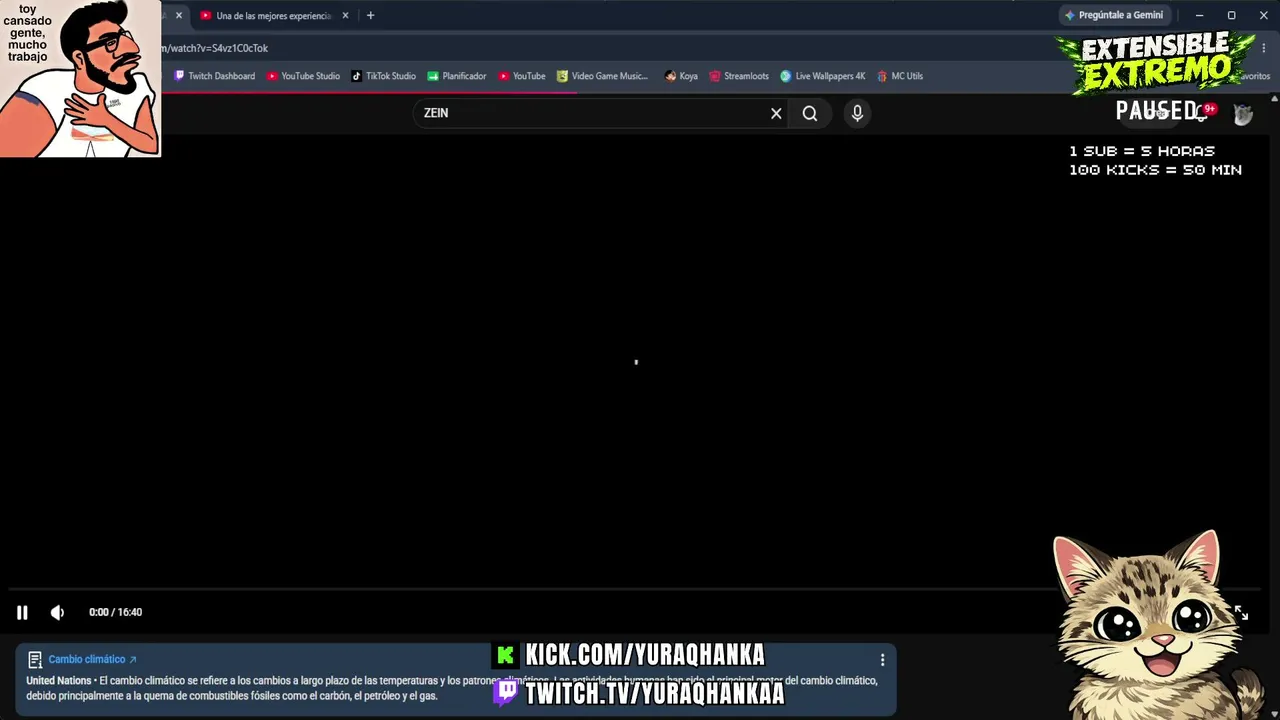Image resolution: width=1280 pixels, height=720 pixels.
Task: Mute the video volume
Action: [x=57, y=612]
